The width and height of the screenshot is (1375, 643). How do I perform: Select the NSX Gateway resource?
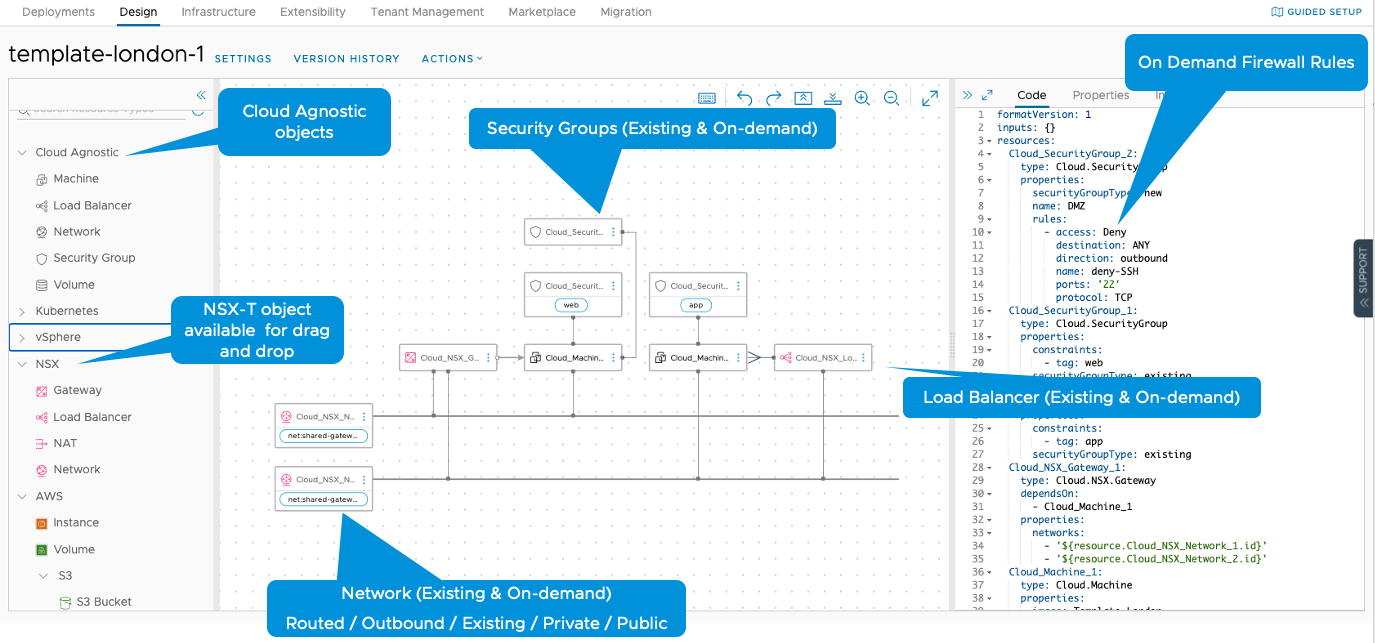[x=77, y=391]
